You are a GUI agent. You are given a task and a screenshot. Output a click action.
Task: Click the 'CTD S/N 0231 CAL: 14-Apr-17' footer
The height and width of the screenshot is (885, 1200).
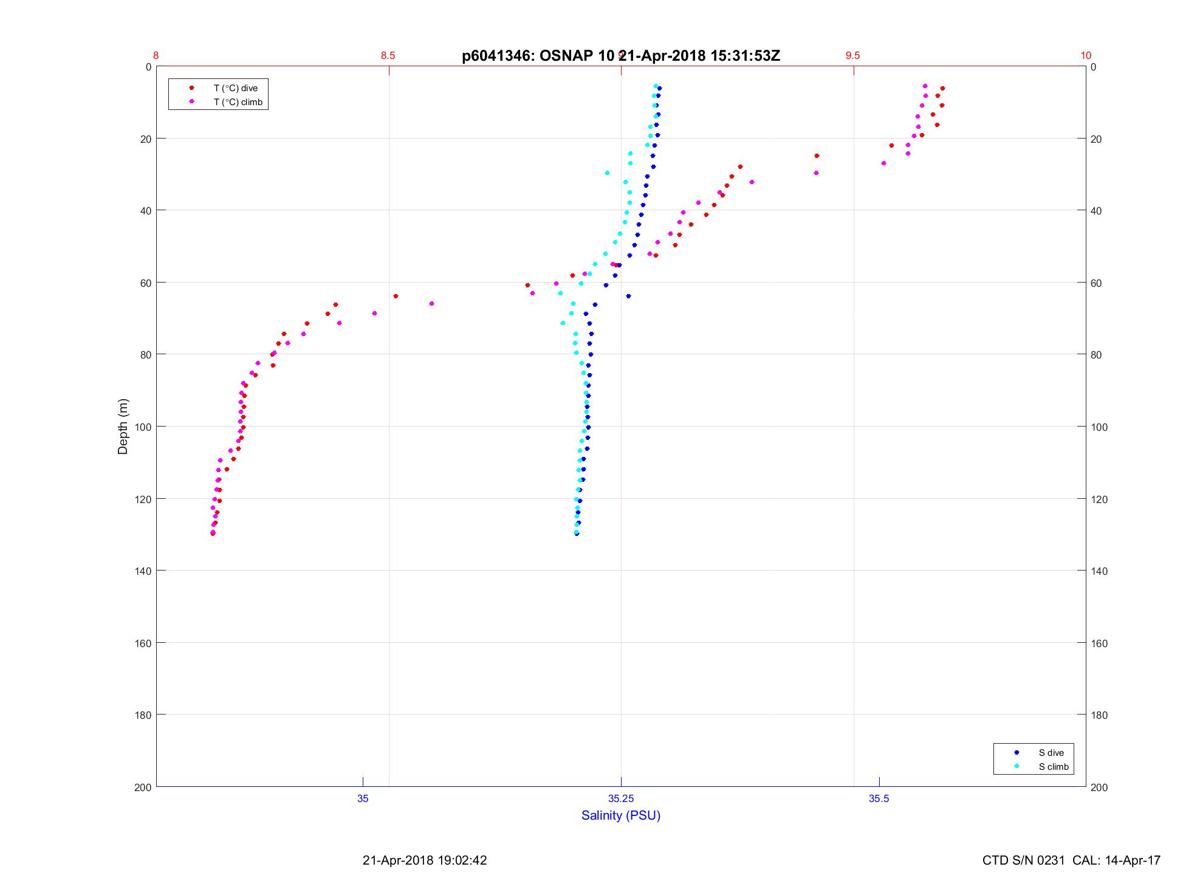click(1072, 860)
